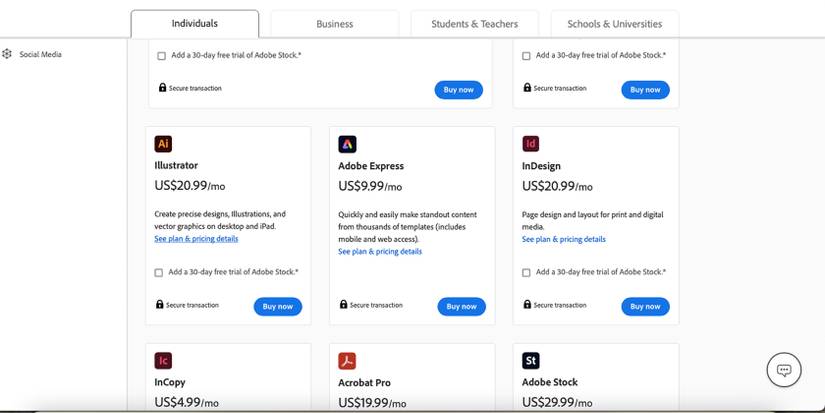The image size is (825, 413).
Task: Enable Adobe Stock trial checkbox for Illustrator
Action: coord(160,273)
